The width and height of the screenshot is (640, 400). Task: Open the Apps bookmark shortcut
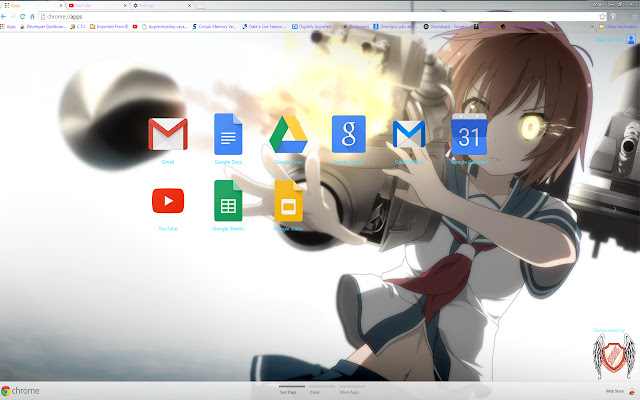click(8, 27)
